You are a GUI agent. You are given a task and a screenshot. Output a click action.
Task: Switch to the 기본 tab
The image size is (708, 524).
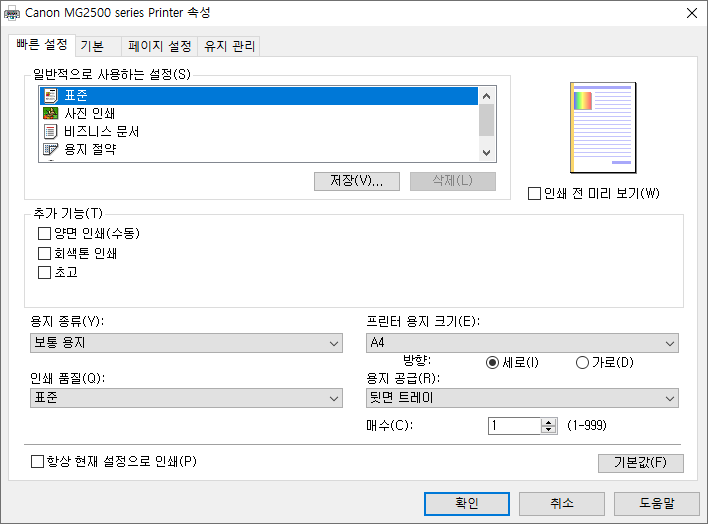[x=98, y=46]
